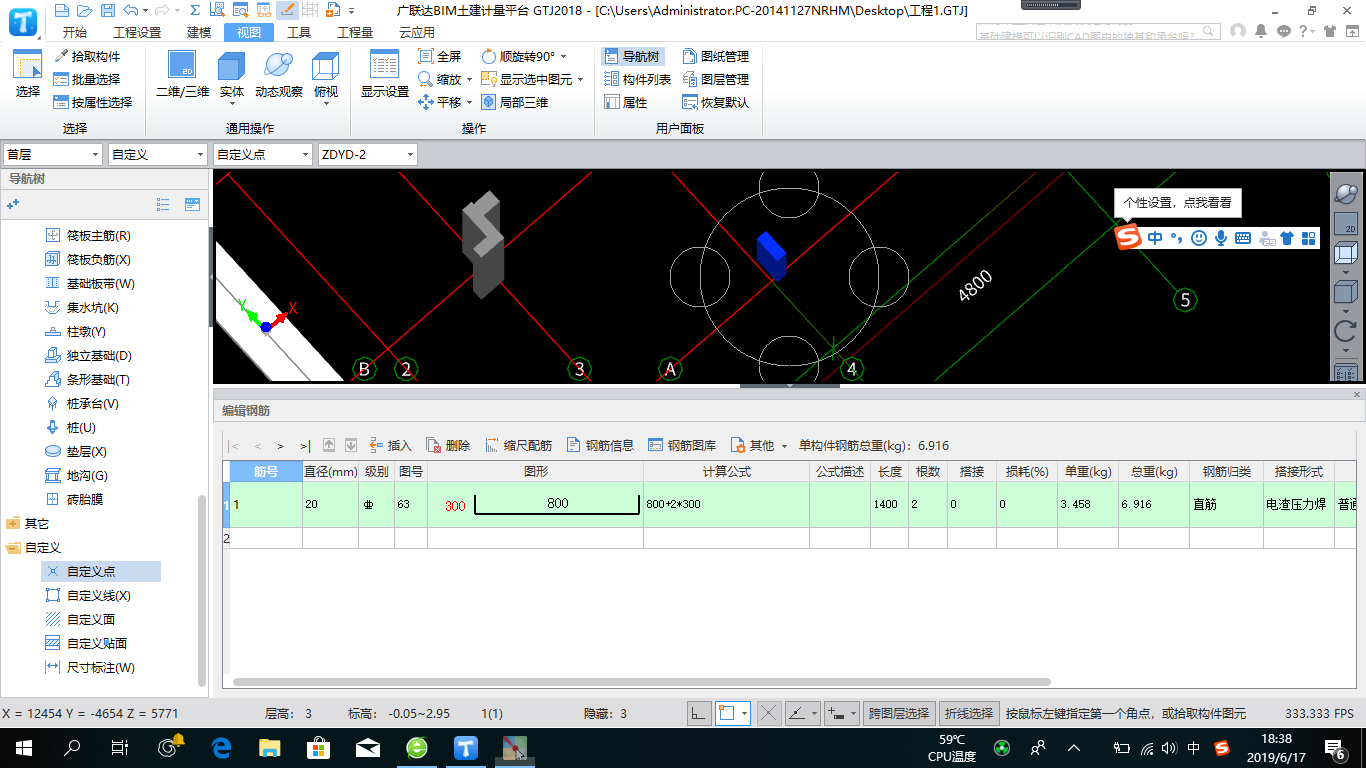Toggle the orthogonal mode icon in status bar

(x=699, y=713)
